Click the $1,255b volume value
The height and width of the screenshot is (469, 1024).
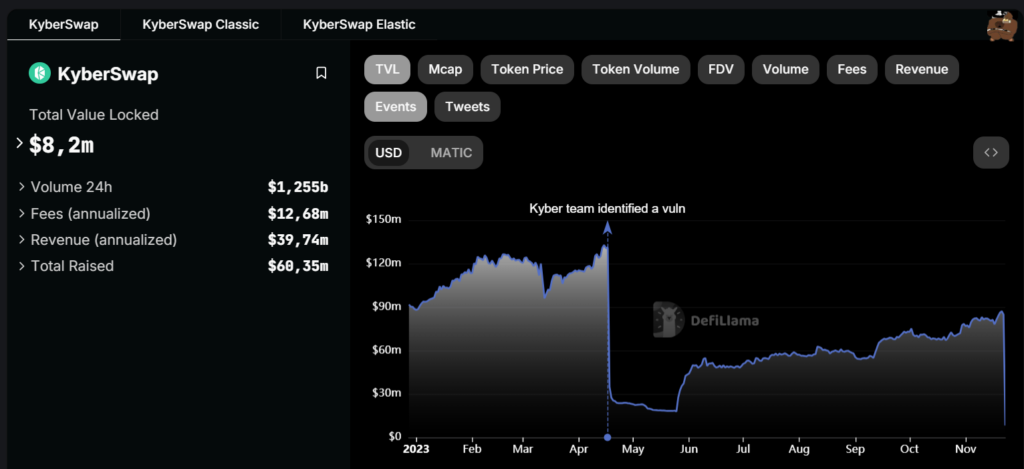(x=298, y=187)
